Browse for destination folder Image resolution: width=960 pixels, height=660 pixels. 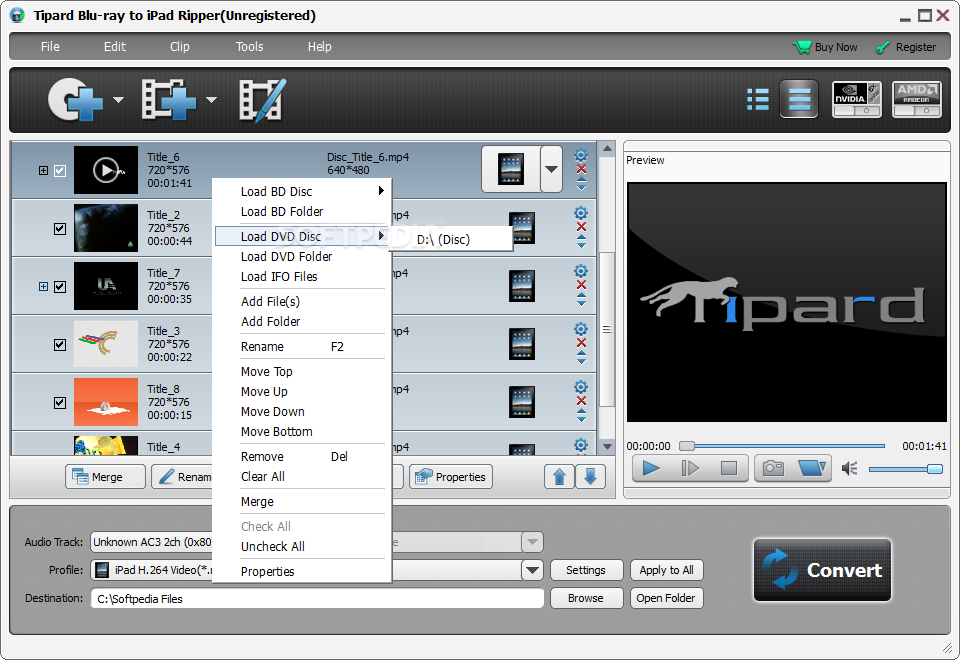pyautogui.click(x=586, y=598)
